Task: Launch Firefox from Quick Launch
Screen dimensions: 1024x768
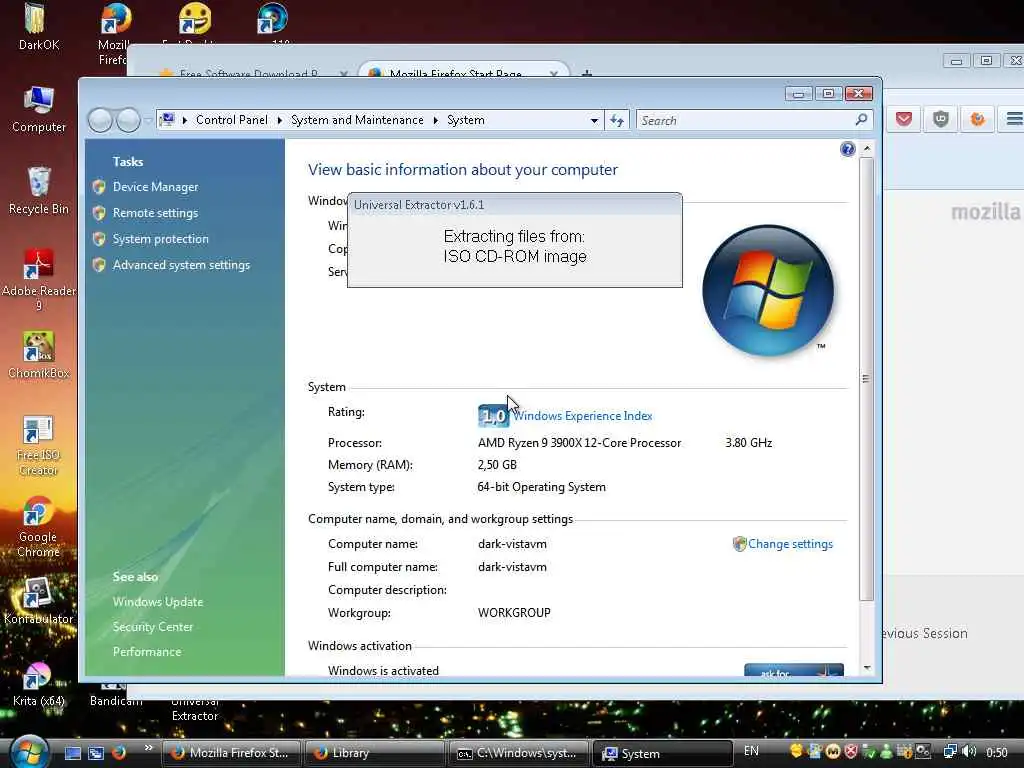Action: pos(119,753)
